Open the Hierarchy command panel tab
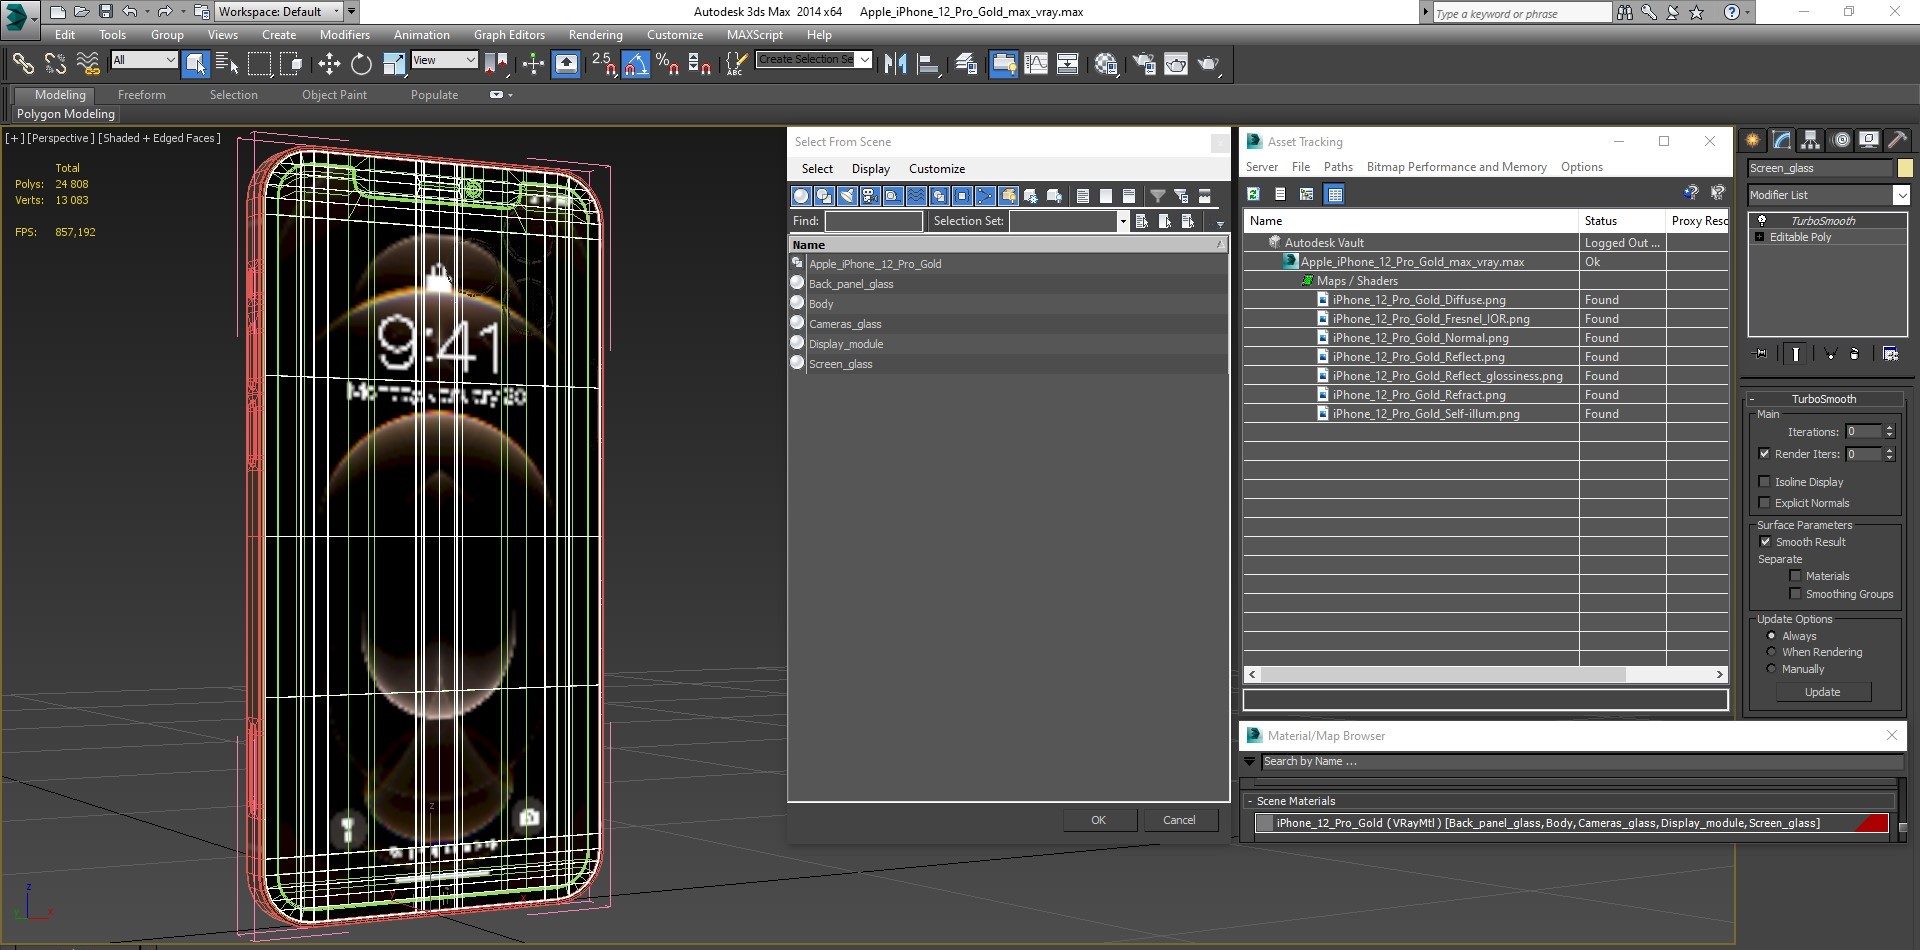 tap(1810, 140)
